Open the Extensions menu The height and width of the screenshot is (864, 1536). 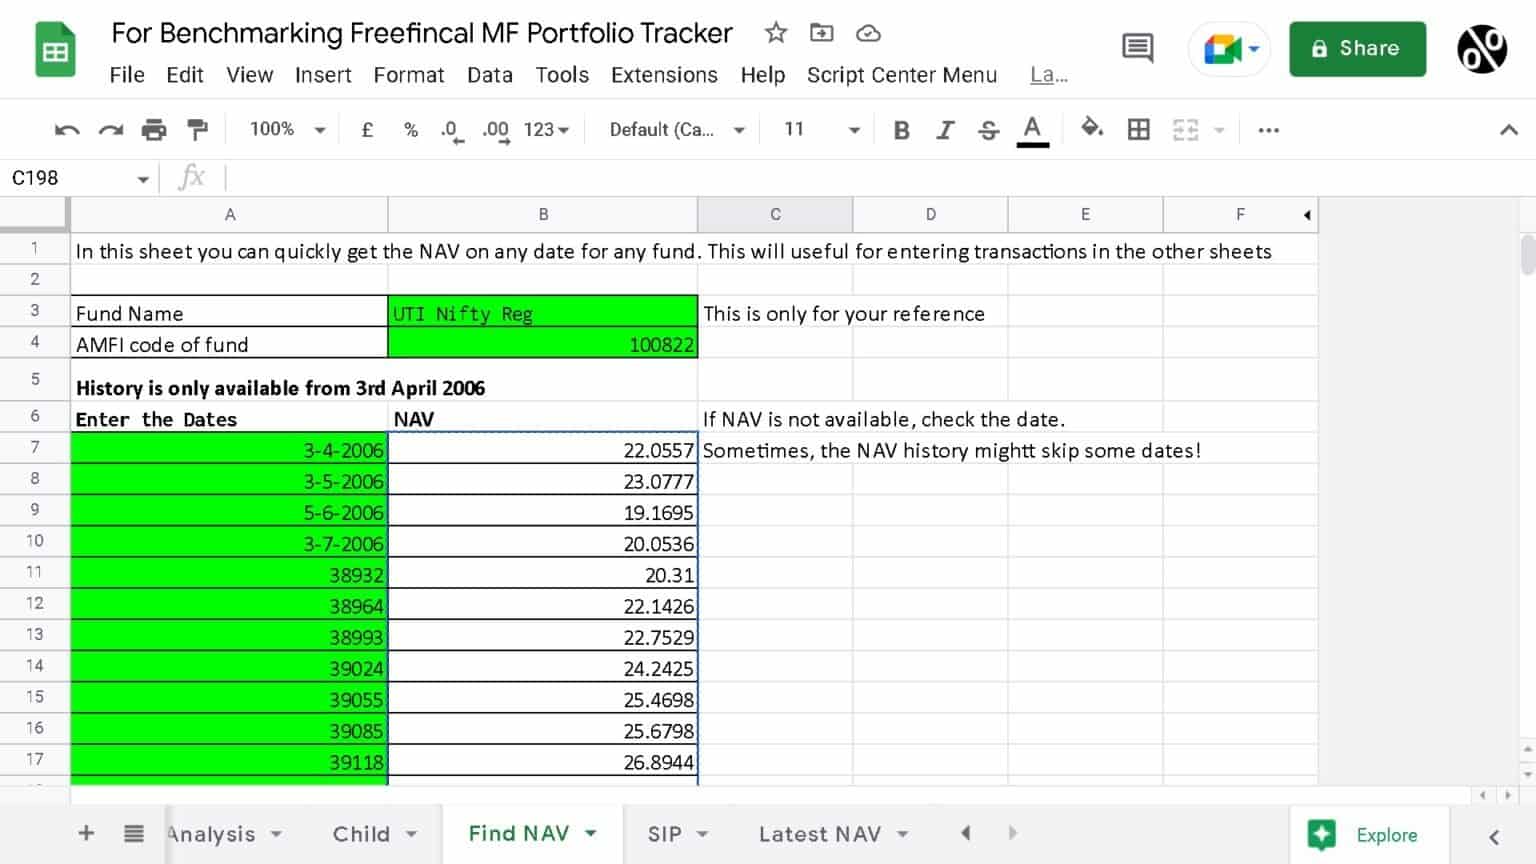[663, 75]
